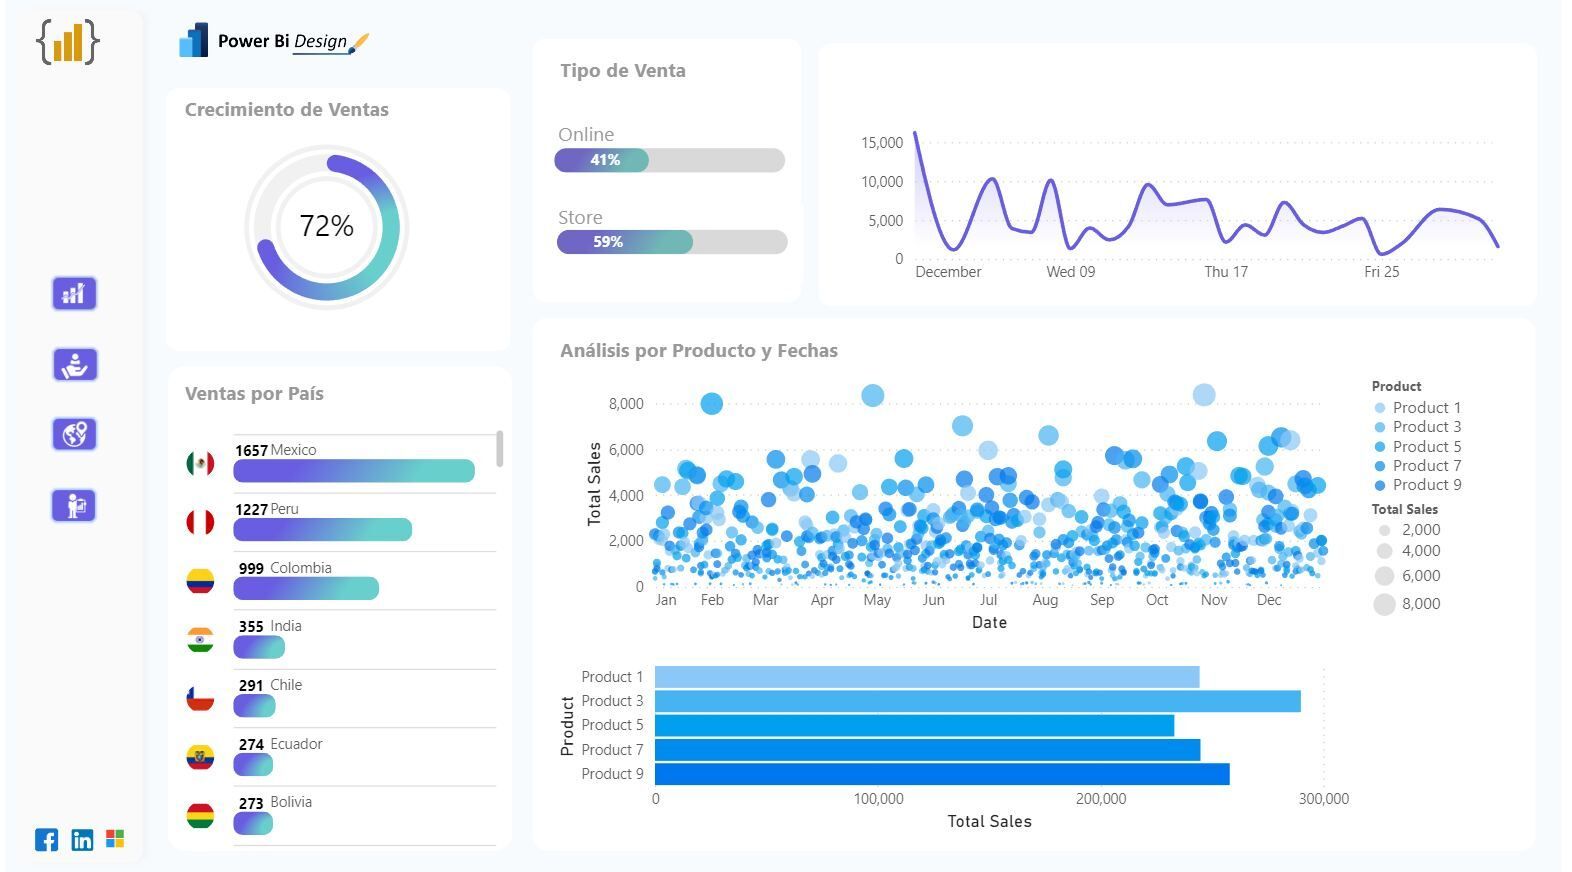This screenshot has height=872, width=1572.
Task: Click the 'Ventas por País' title
Action: [254, 394]
